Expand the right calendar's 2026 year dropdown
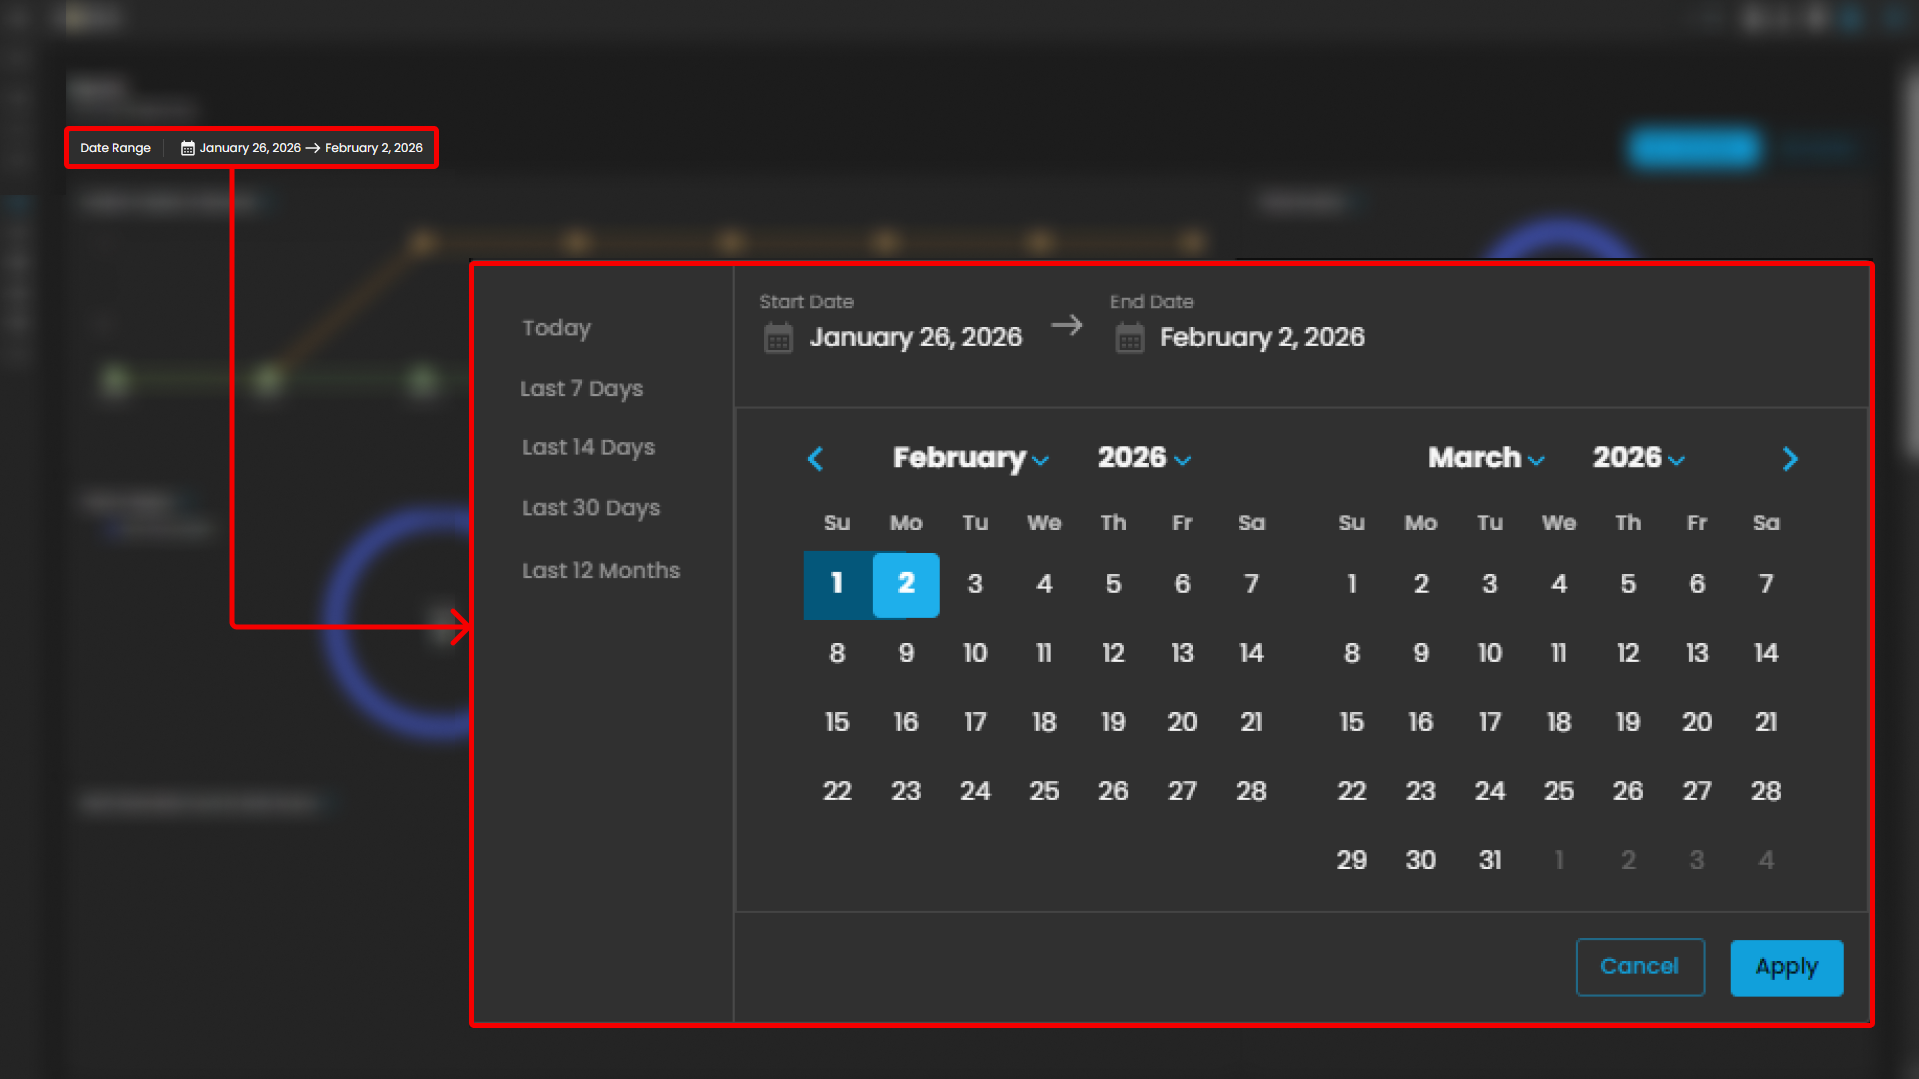This screenshot has width=1919, height=1079. [x=1638, y=458]
